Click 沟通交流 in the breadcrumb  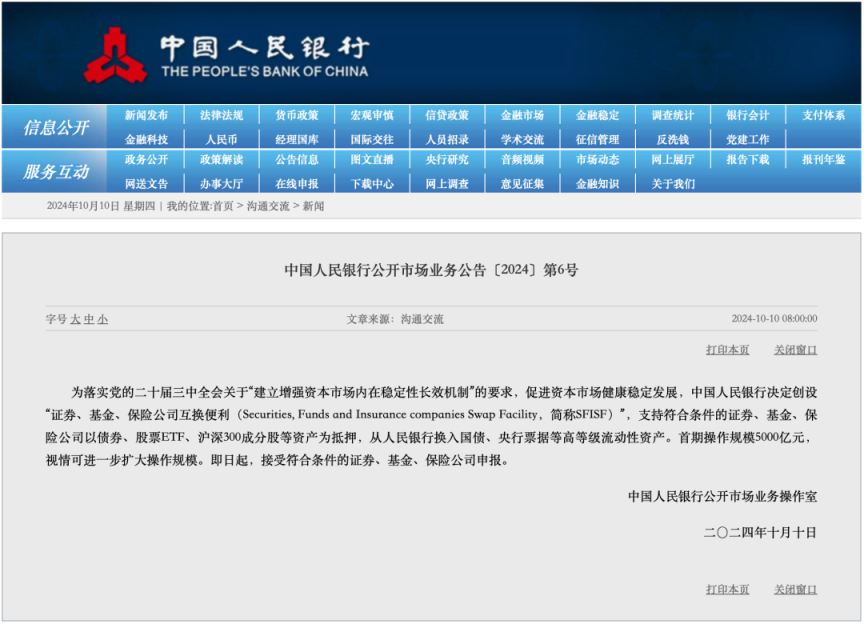(267, 206)
